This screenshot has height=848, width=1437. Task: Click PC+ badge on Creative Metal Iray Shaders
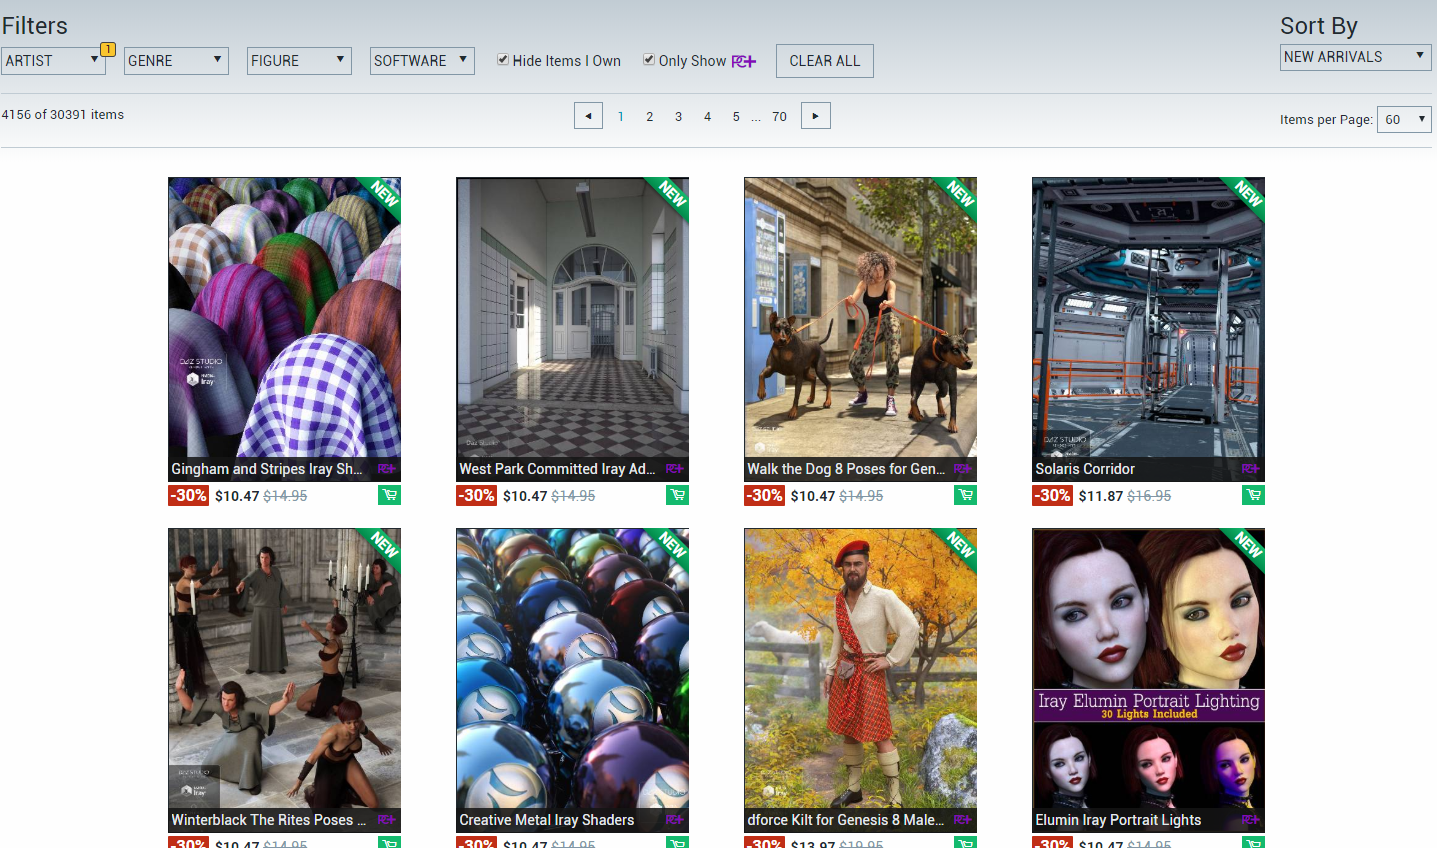[x=674, y=820]
